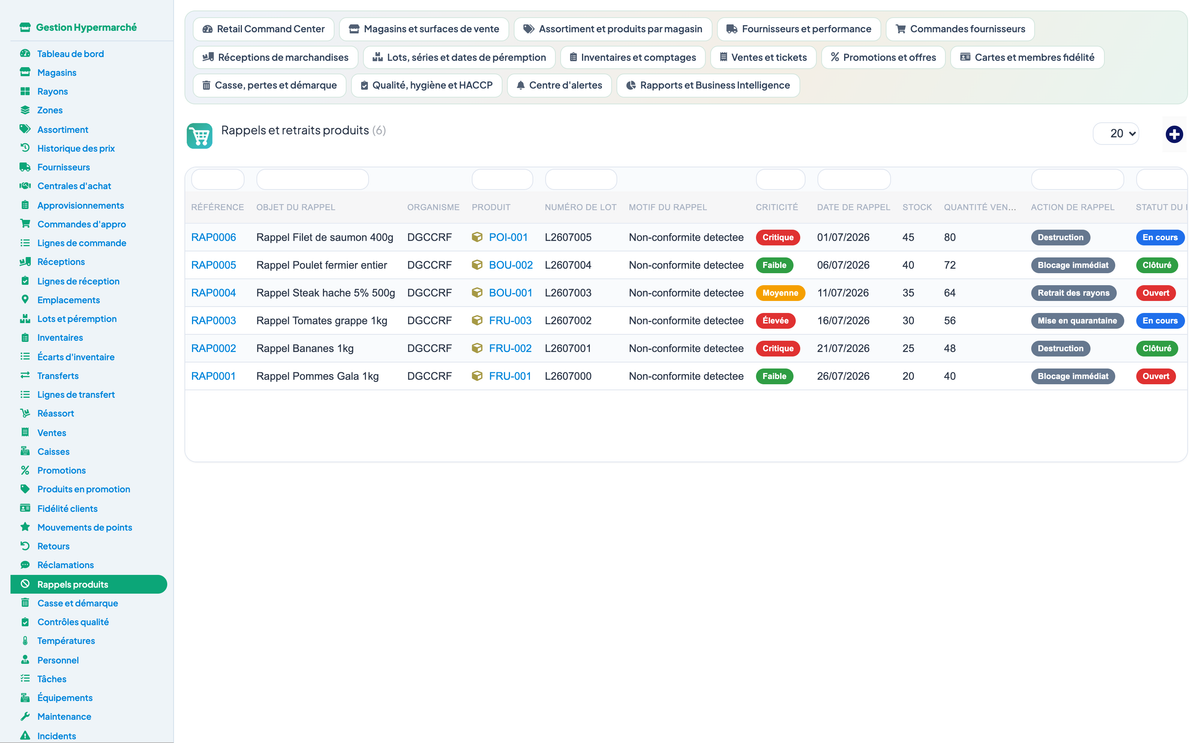Open Fournisseurs et performance tab
Screen dimensions: 1200x743
pyautogui.click(x=799, y=29)
